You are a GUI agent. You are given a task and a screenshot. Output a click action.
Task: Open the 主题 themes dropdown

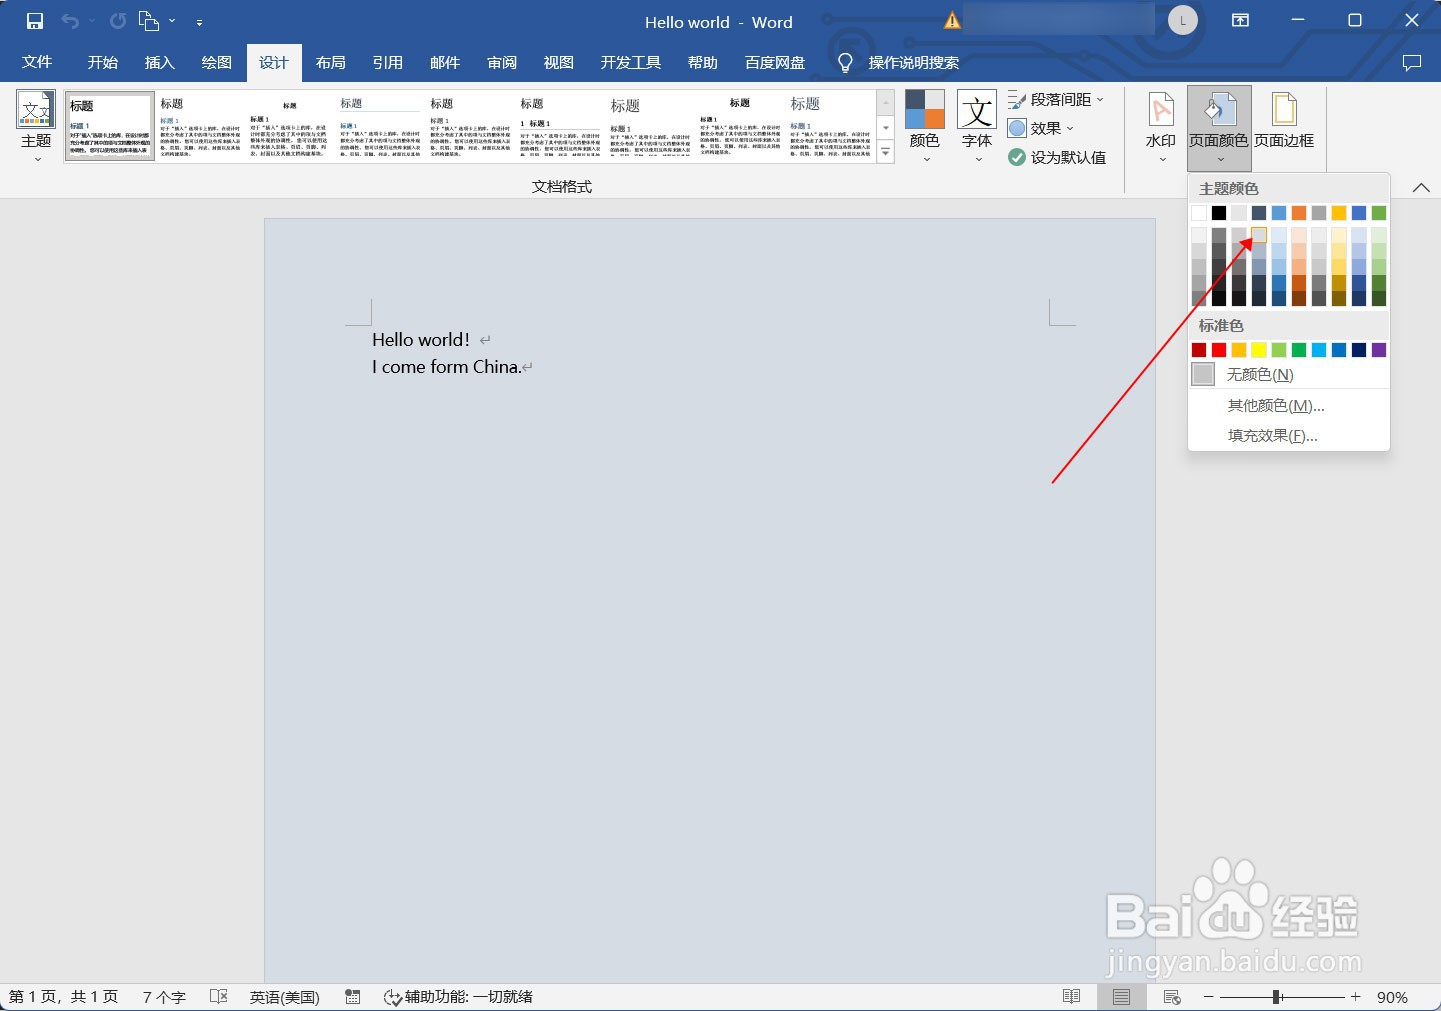pos(36,128)
